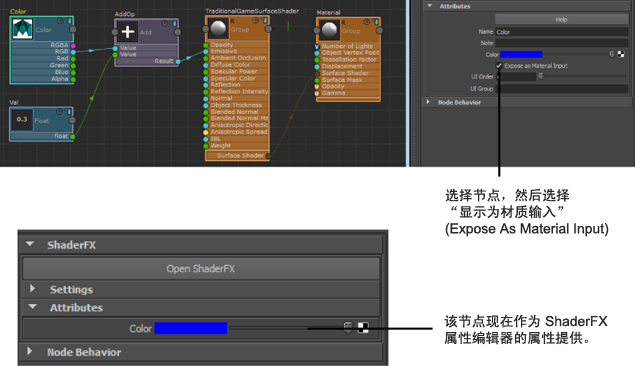Toggle the Expose as Material Input checkbox
The image size is (635, 366).
[x=499, y=66]
